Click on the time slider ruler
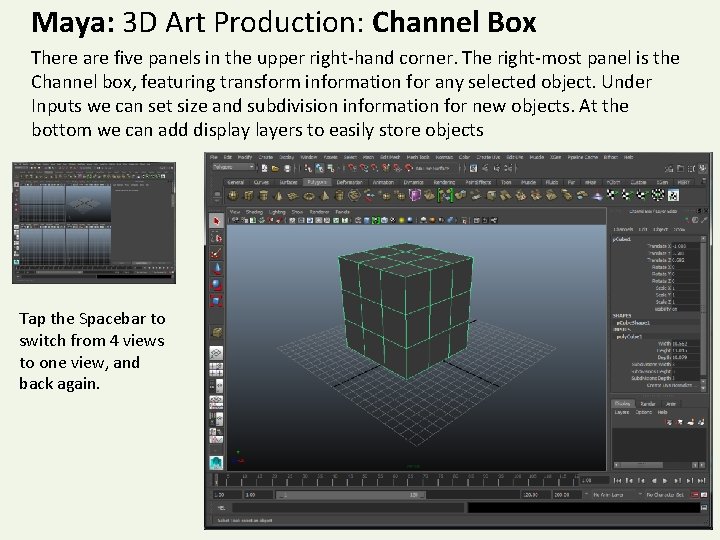 pos(395,480)
